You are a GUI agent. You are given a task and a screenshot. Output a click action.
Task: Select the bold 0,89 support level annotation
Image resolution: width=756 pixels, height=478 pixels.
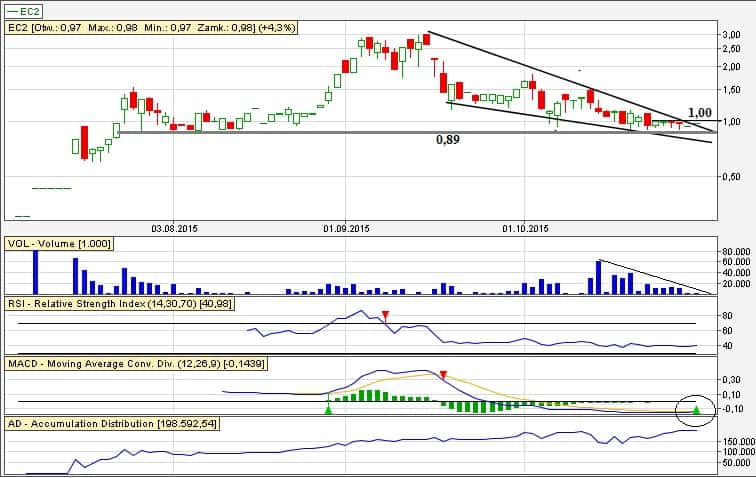(449, 142)
